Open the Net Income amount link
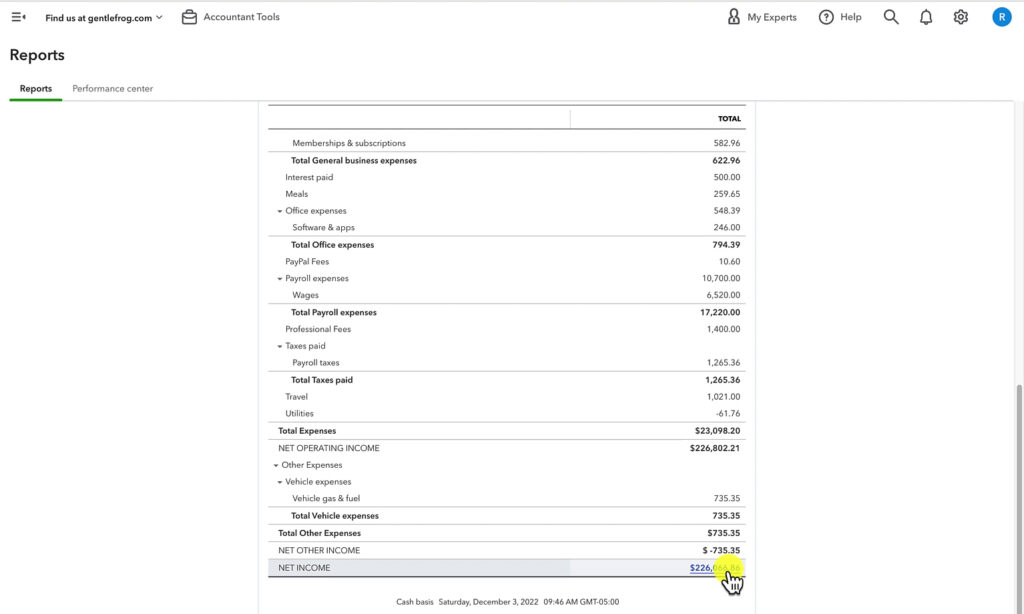Viewport: 1024px width, 614px height. [714, 567]
